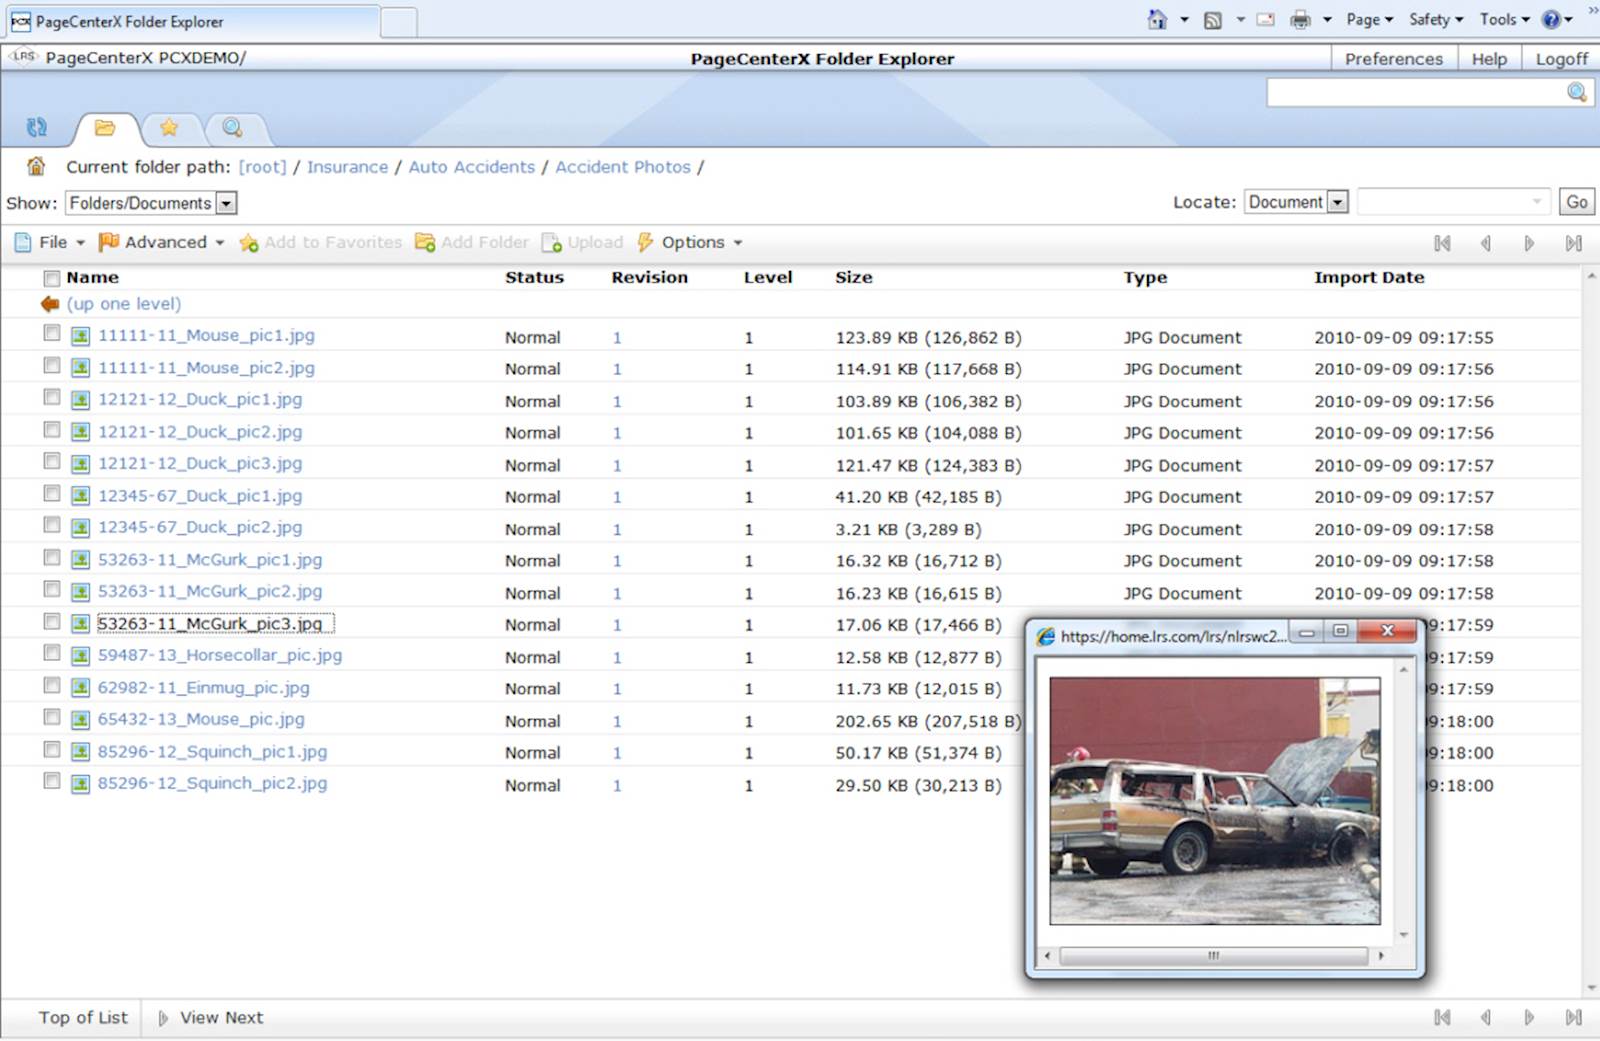Screen dimensions: 1600x1041
Task: Open the image icon beside 62982-11_Einmug_pic.jpg
Action: (79, 687)
